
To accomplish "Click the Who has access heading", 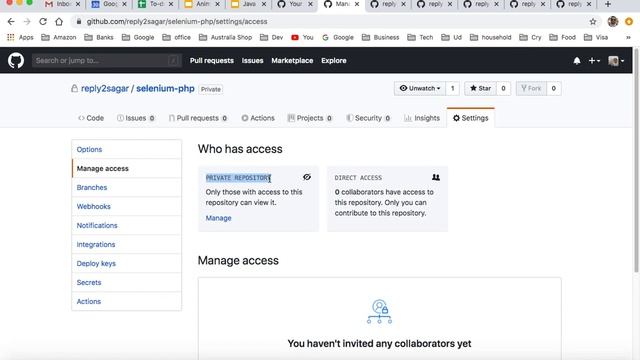I will [240, 149].
